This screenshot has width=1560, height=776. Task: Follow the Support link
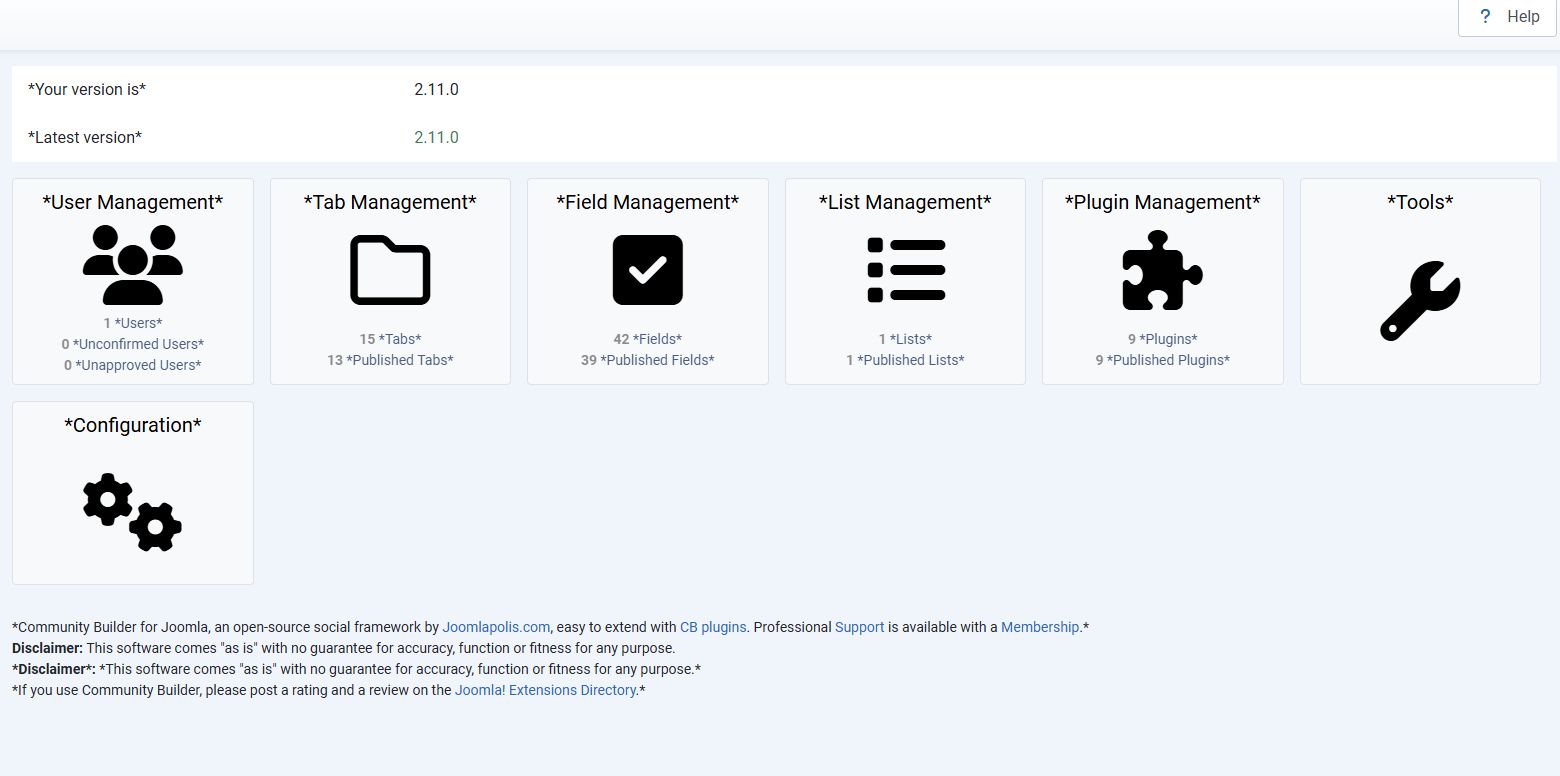[859, 627]
